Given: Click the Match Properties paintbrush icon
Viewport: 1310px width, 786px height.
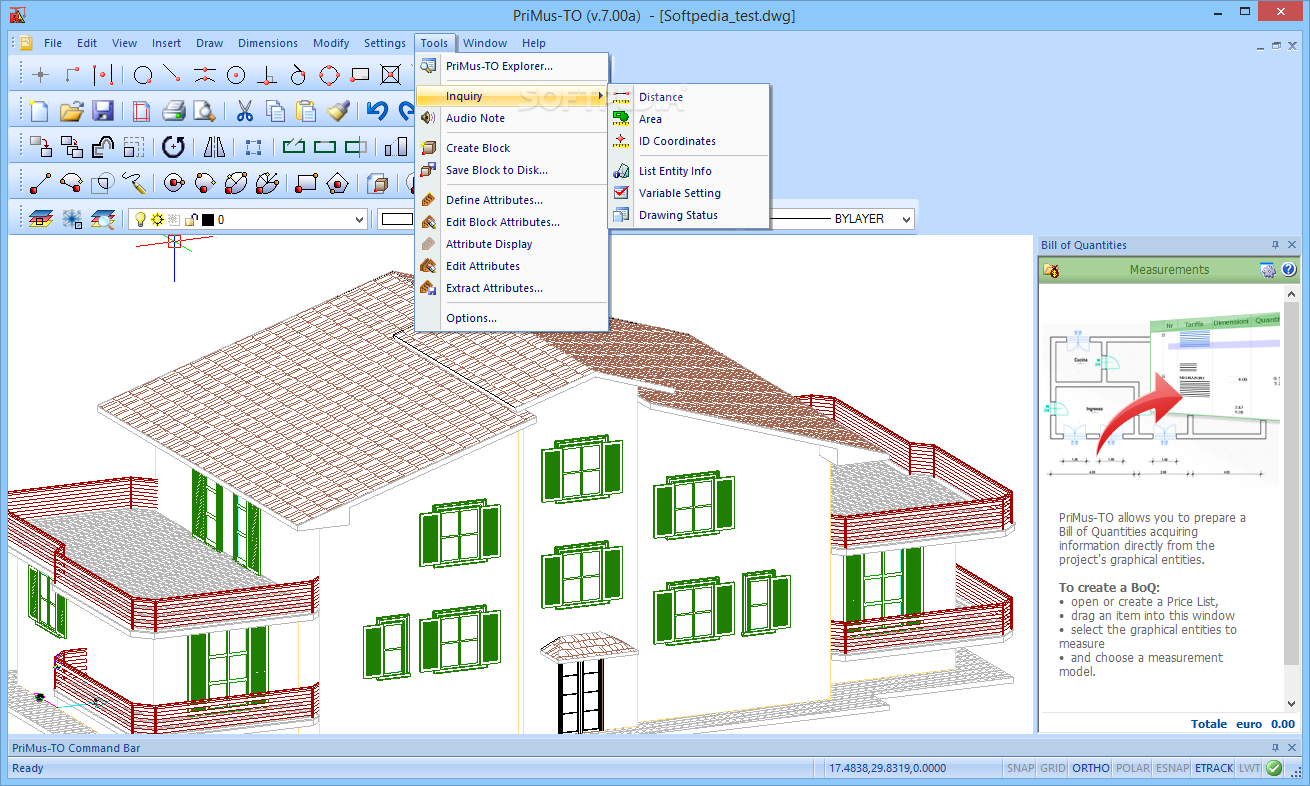Looking at the screenshot, I should click(x=337, y=110).
